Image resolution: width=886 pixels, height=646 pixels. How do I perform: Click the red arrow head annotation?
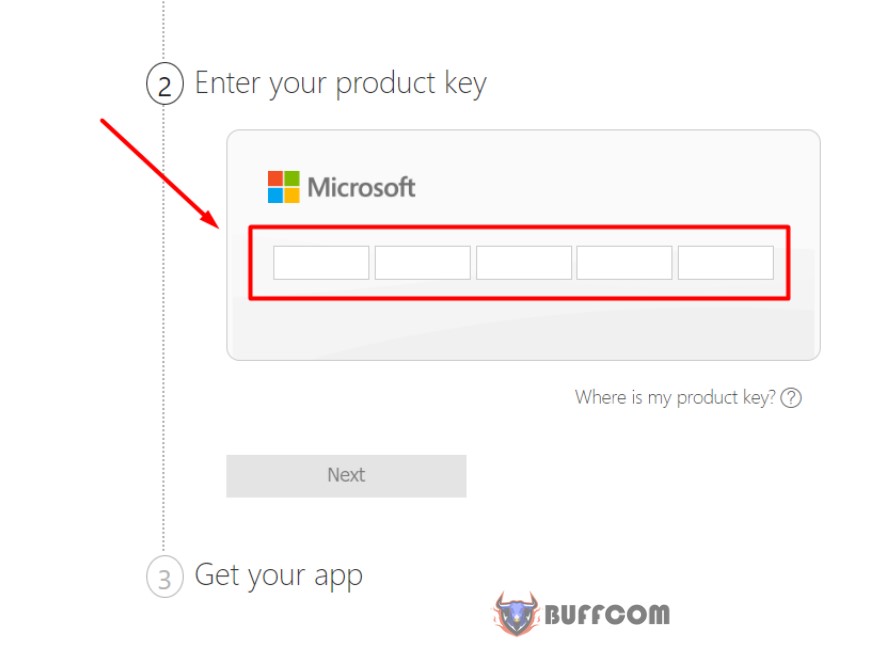[210, 219]
